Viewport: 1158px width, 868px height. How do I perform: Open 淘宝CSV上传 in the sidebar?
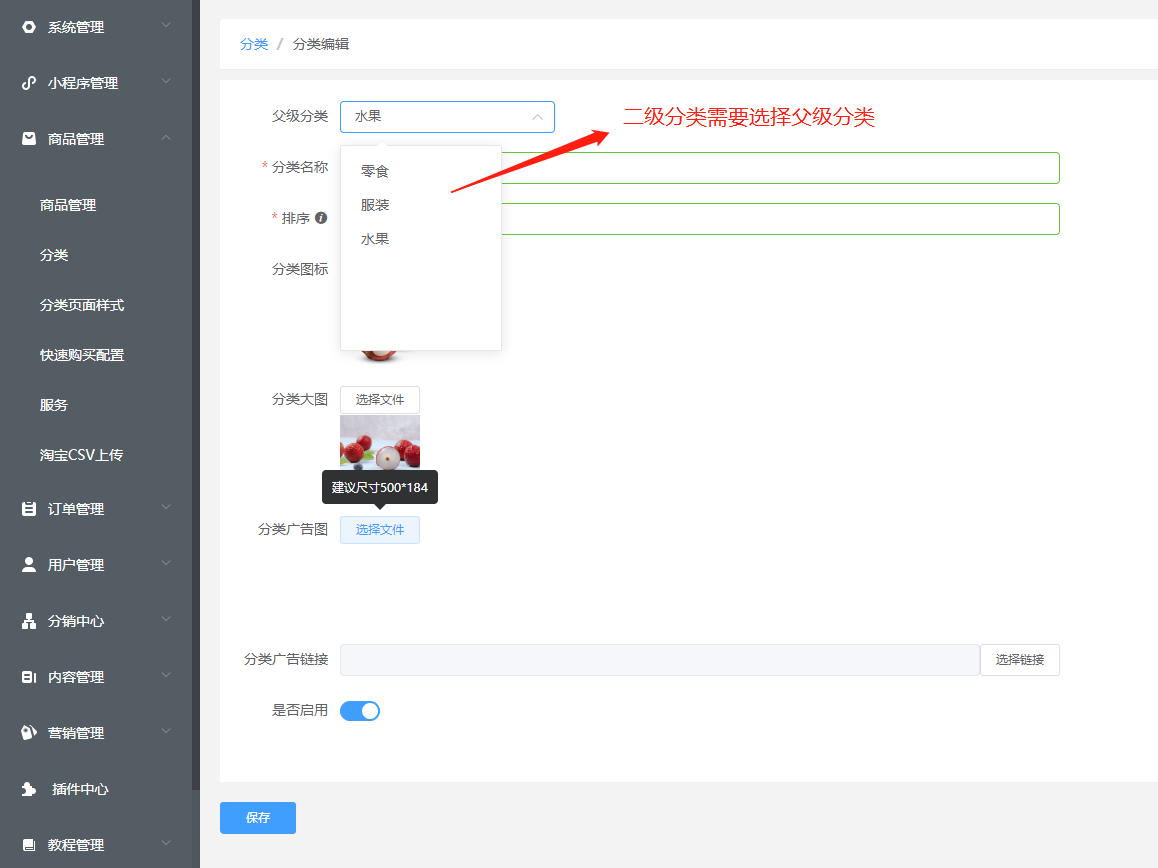[81, 455]
